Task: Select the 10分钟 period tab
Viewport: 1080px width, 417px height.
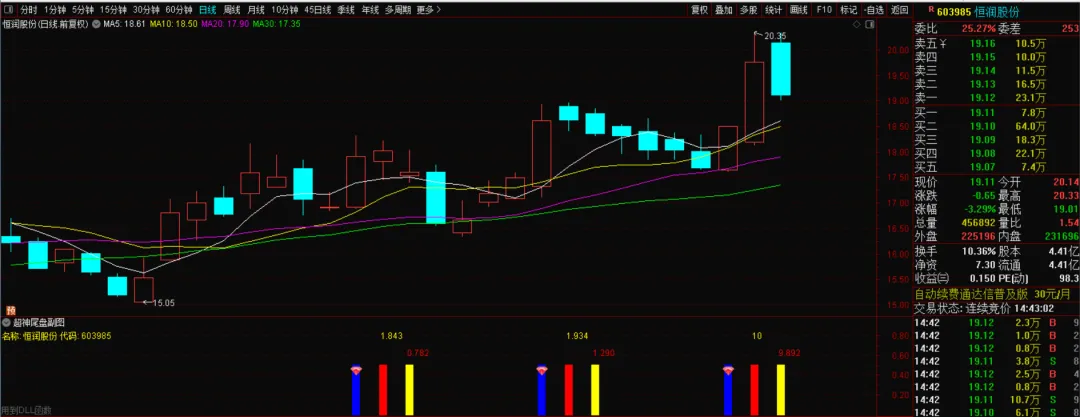Action: point(284,10)
